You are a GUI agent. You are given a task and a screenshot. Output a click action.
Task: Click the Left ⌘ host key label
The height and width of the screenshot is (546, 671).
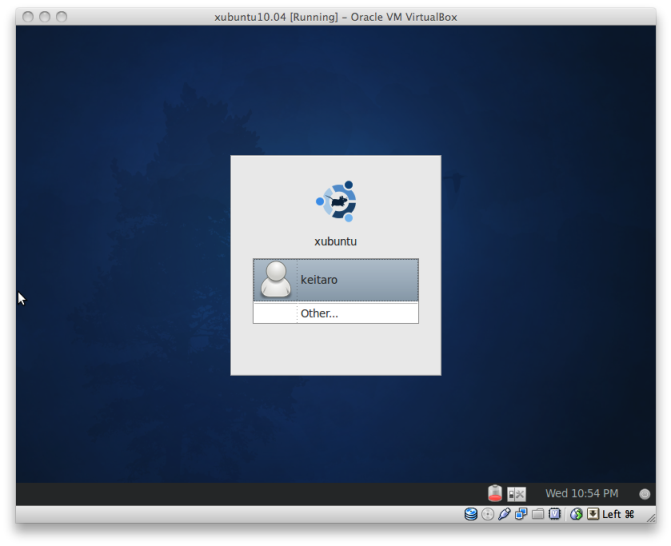tap(618, 514)
